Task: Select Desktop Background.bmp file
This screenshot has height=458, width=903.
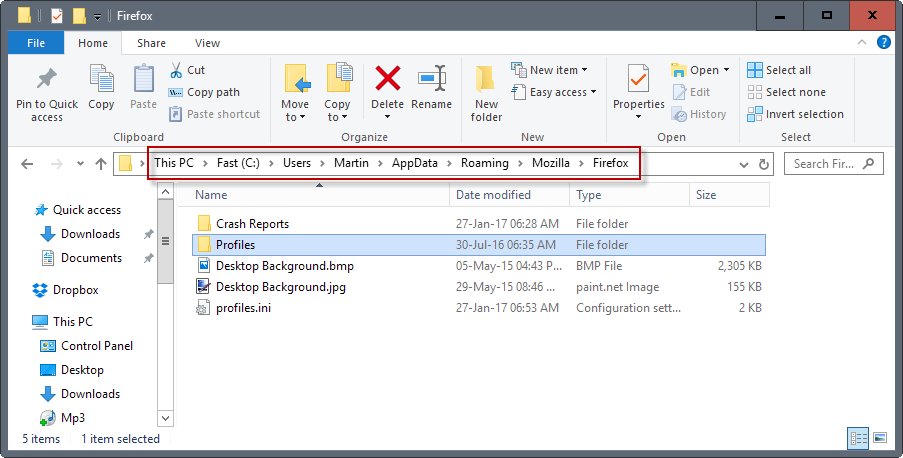Action: 479,266
